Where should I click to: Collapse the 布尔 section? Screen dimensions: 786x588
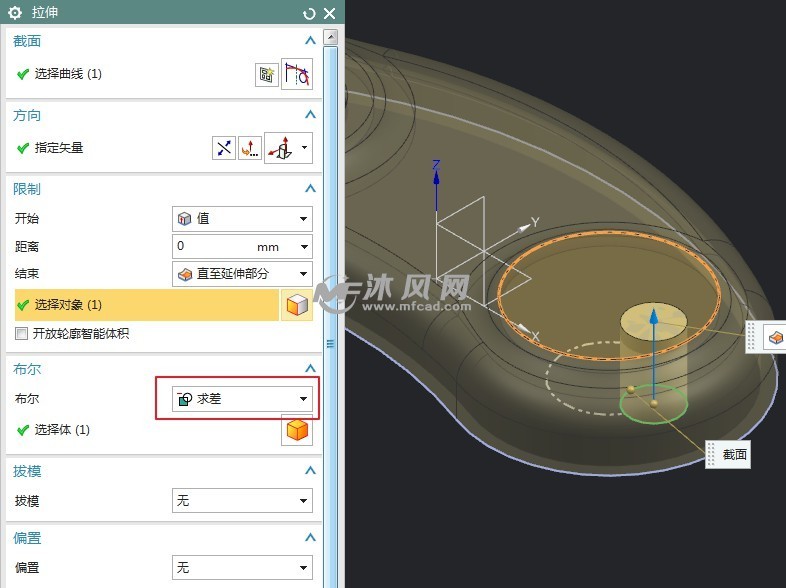pos(310,368)
